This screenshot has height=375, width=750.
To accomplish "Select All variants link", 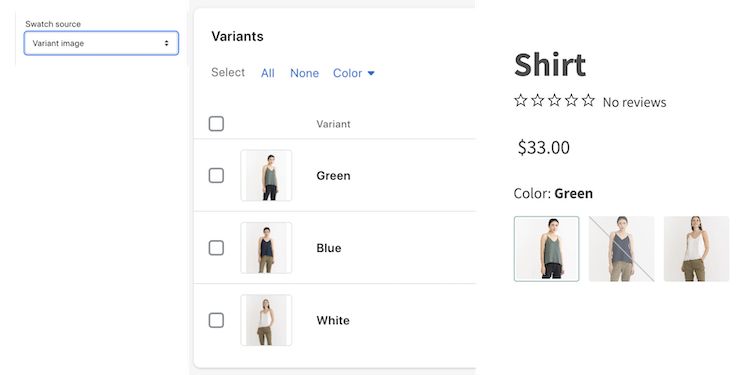I will pos(267,73).
